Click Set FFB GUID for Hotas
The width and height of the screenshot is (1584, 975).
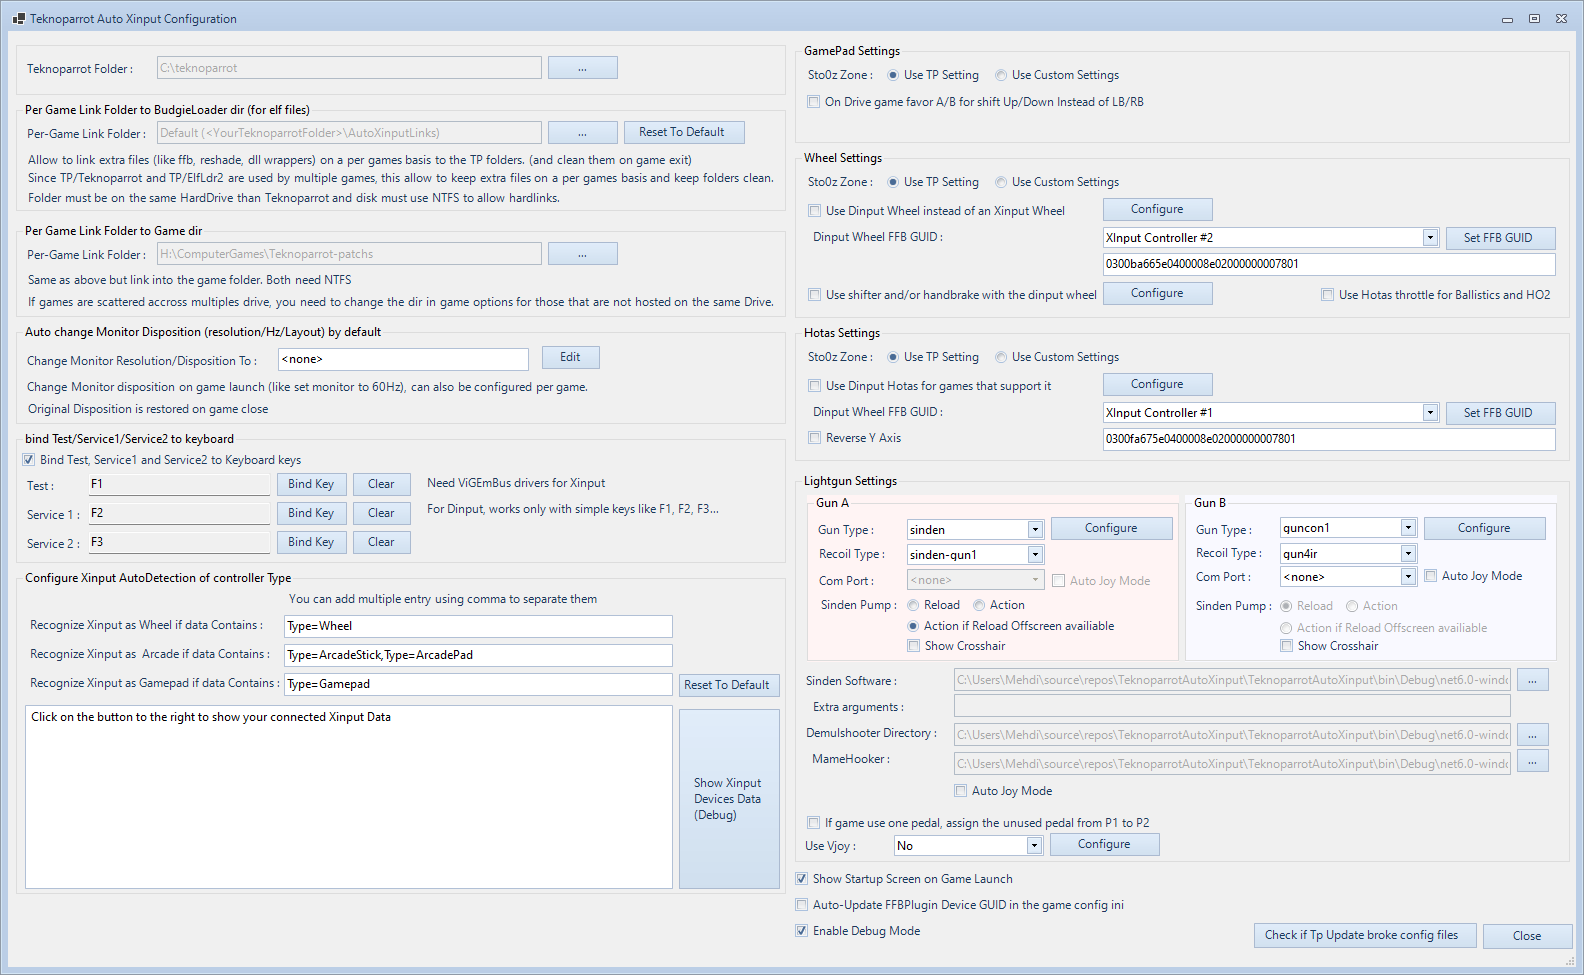1499,413
